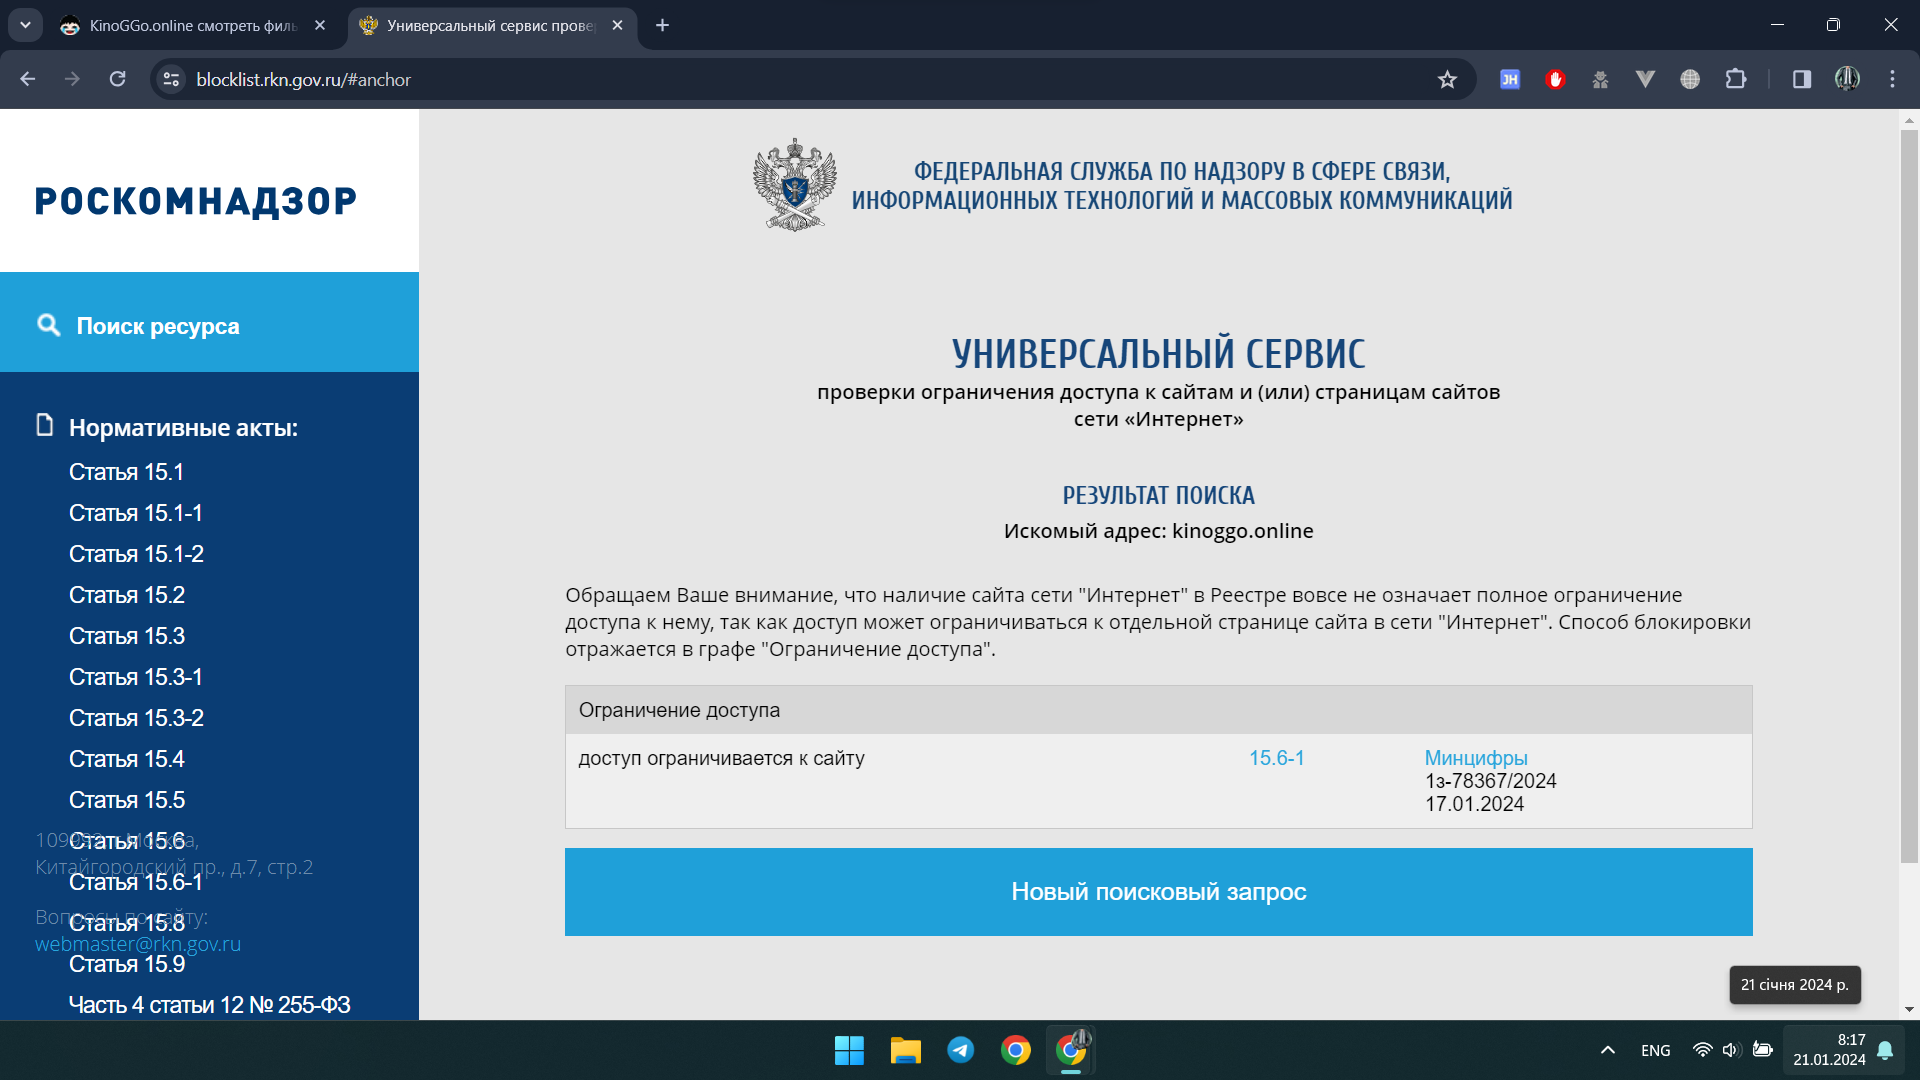This screenshot has height=1080, width=1920.
Task: Click the bookmark star icon
Action: [1446, 80]
